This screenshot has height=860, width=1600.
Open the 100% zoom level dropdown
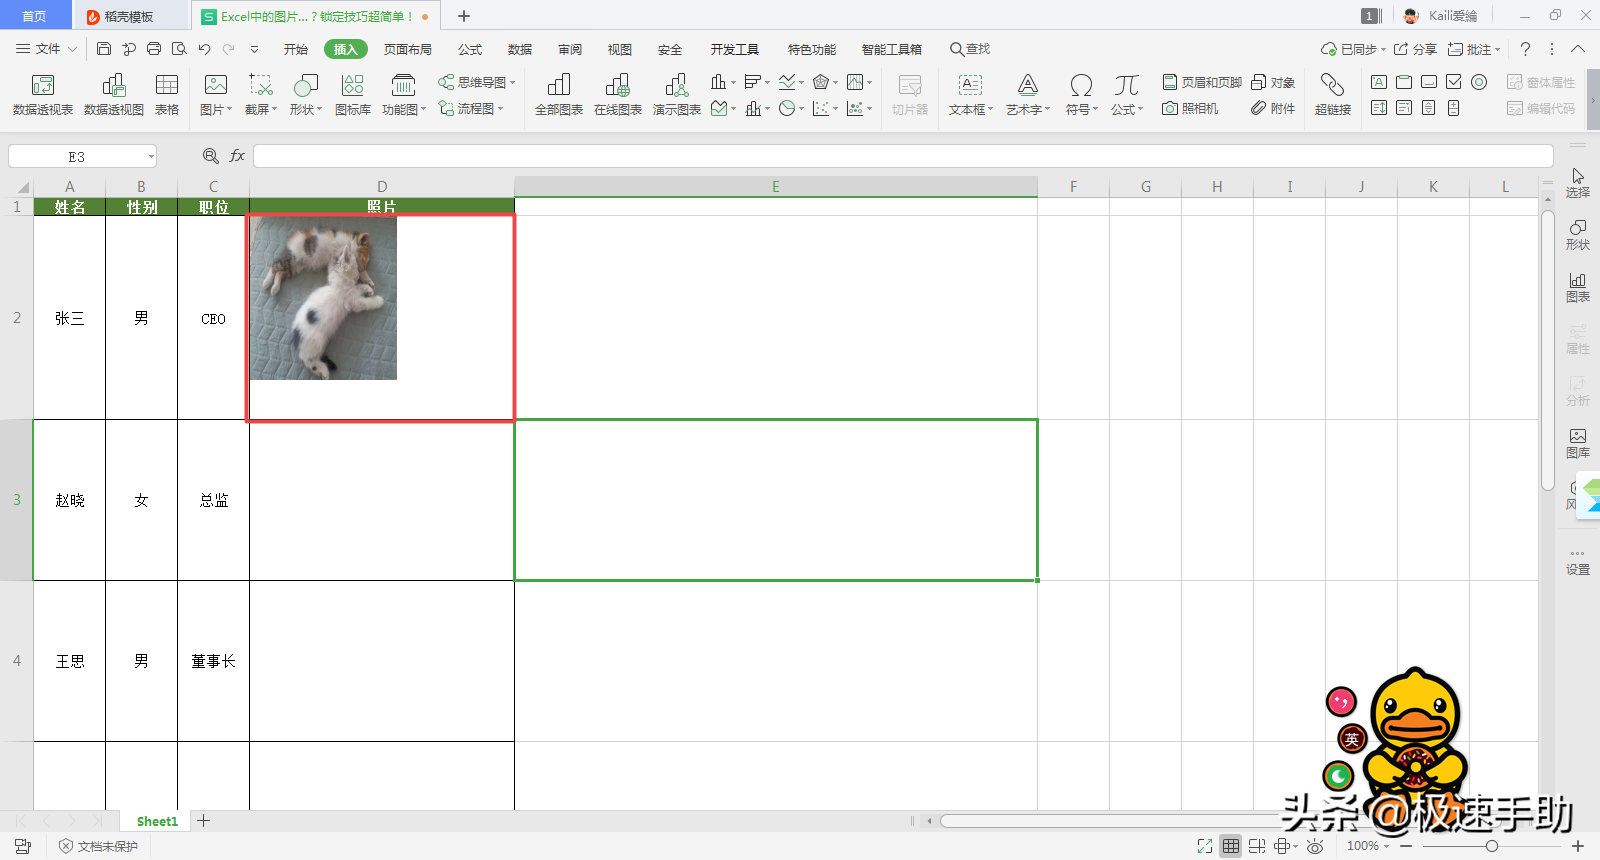point(1368,846)
